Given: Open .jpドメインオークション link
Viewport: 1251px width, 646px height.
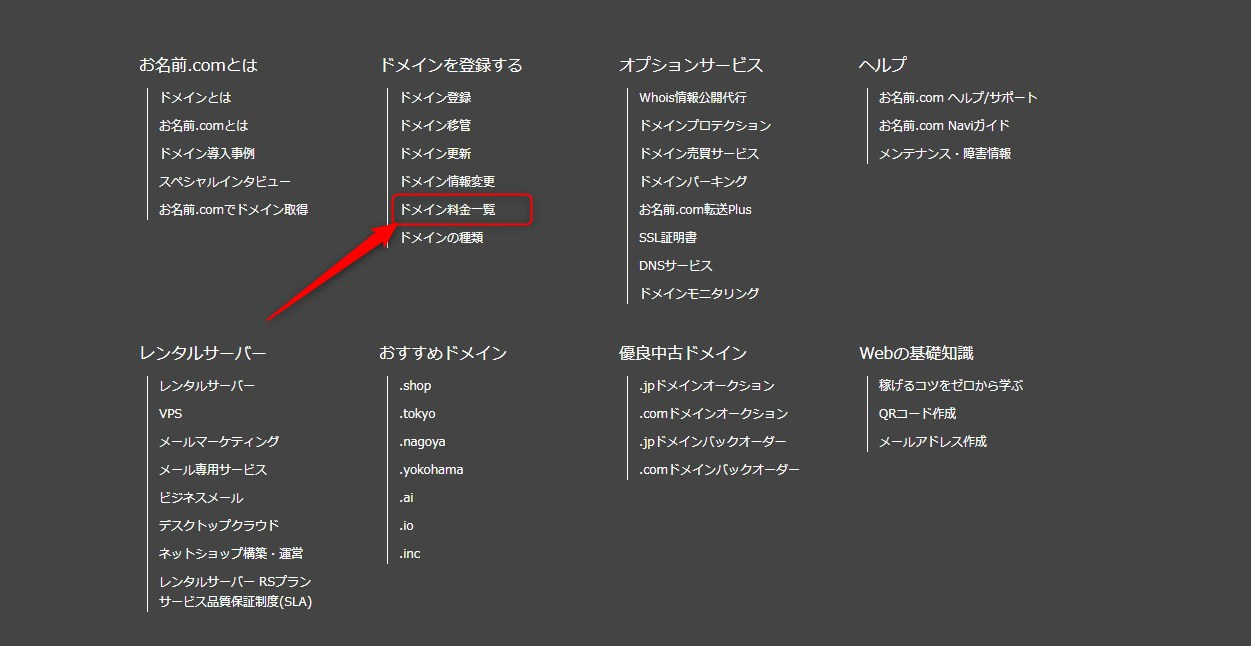Looking at the screenshot, I should pyautogui.click(x=707, y=386).
